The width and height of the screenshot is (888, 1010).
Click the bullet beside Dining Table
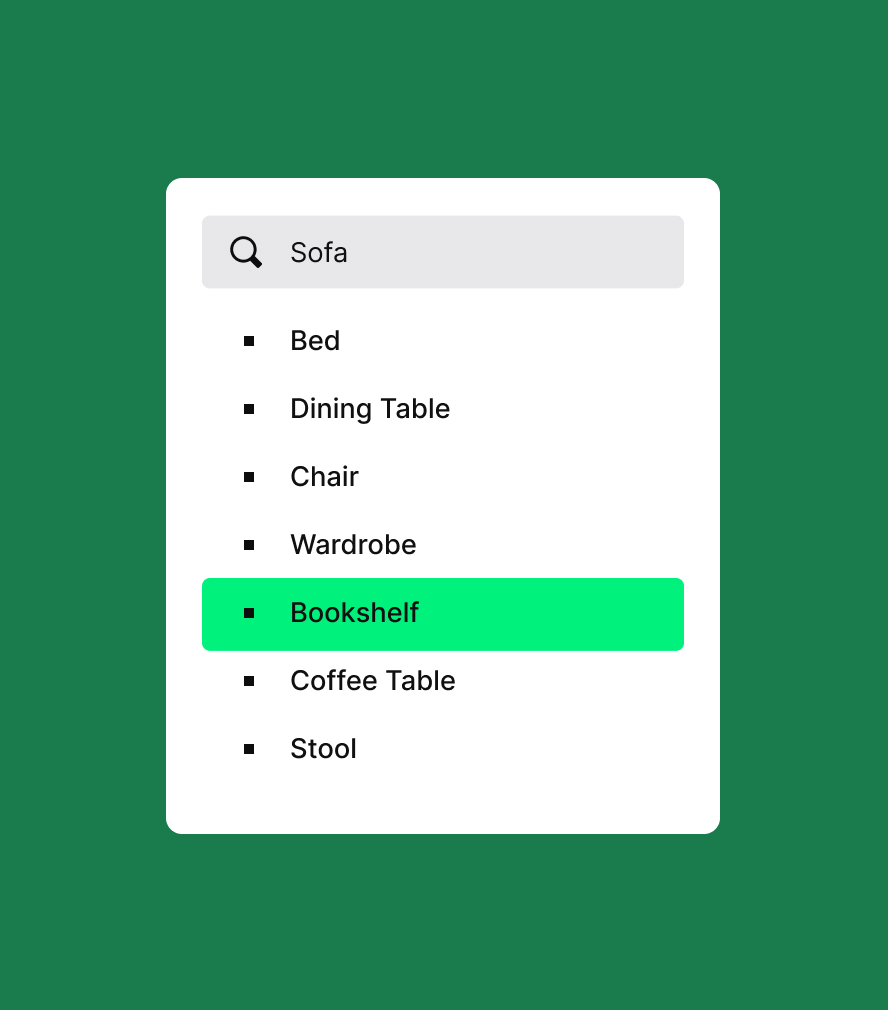click(x=249, y=409)
